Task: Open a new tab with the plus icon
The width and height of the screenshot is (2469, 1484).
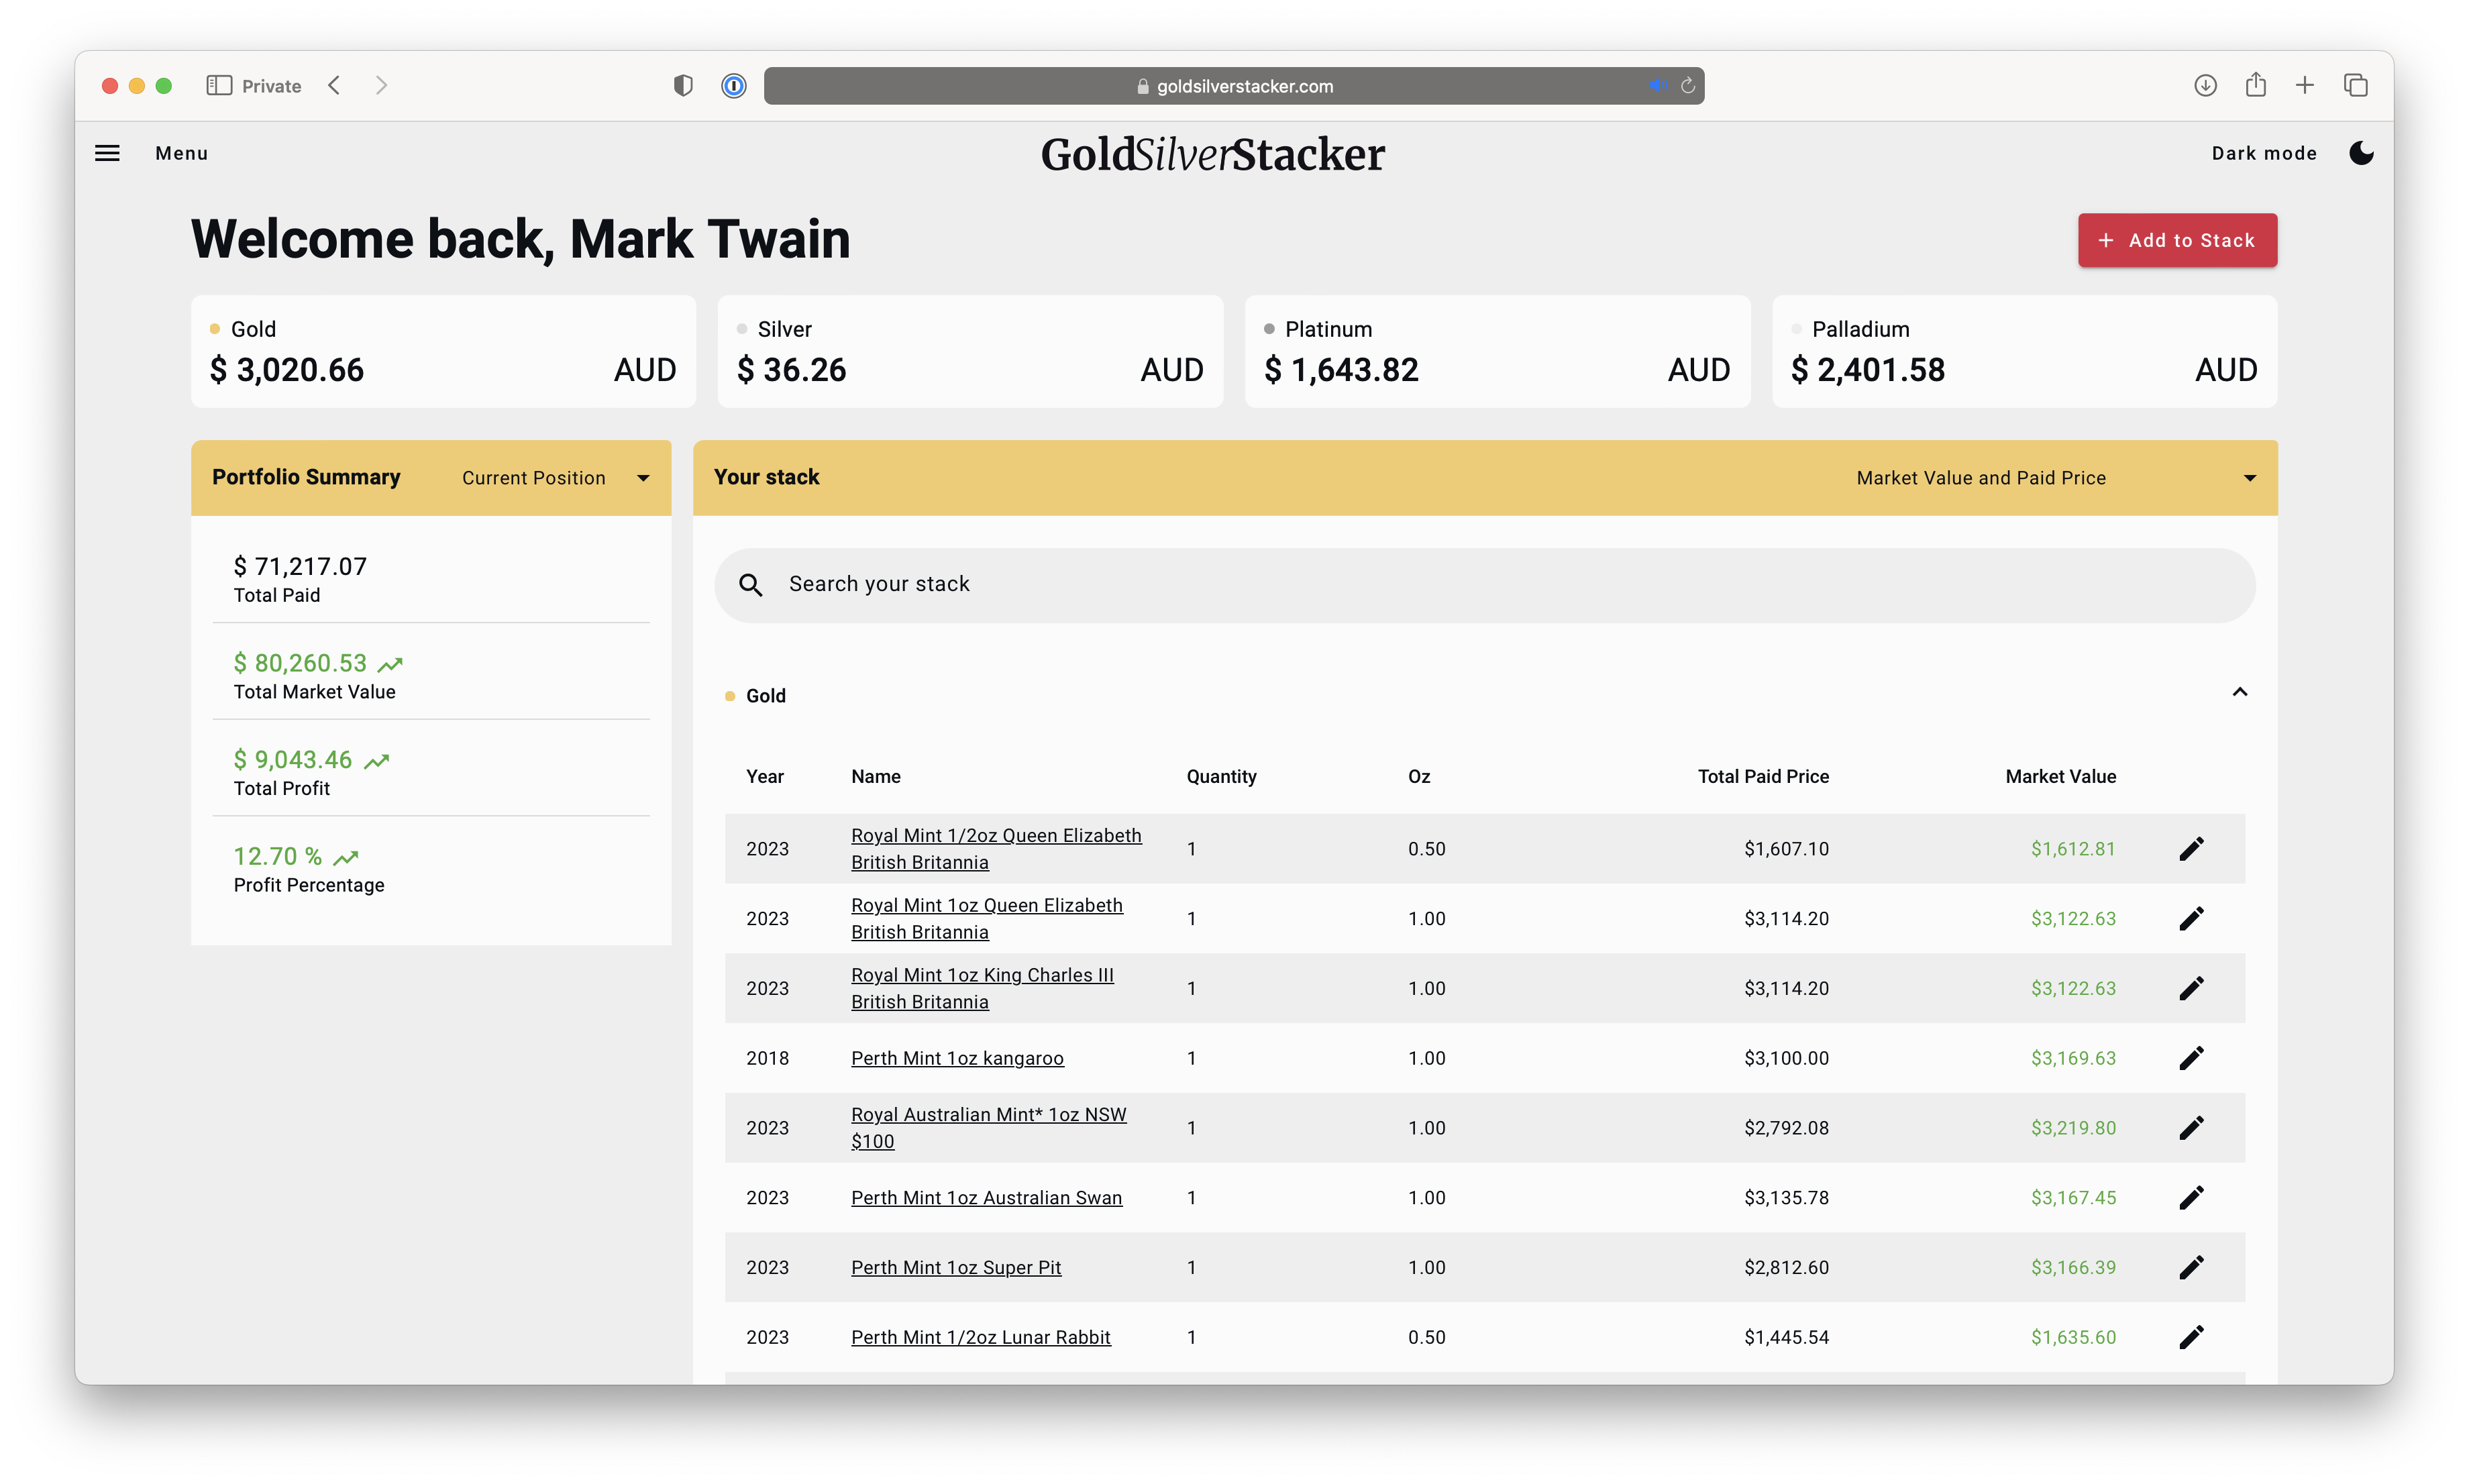Action: tap(2304, 86)
